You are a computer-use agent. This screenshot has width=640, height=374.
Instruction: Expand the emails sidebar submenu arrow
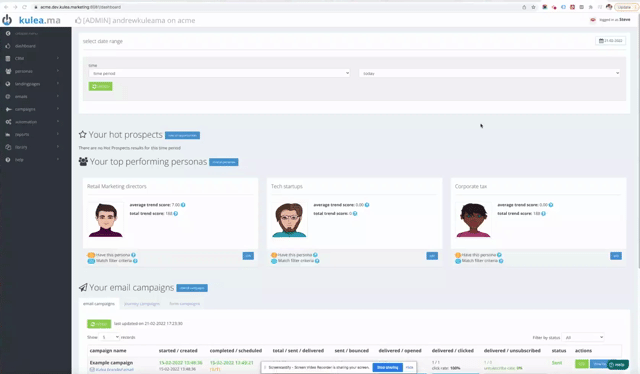point(58,96)
